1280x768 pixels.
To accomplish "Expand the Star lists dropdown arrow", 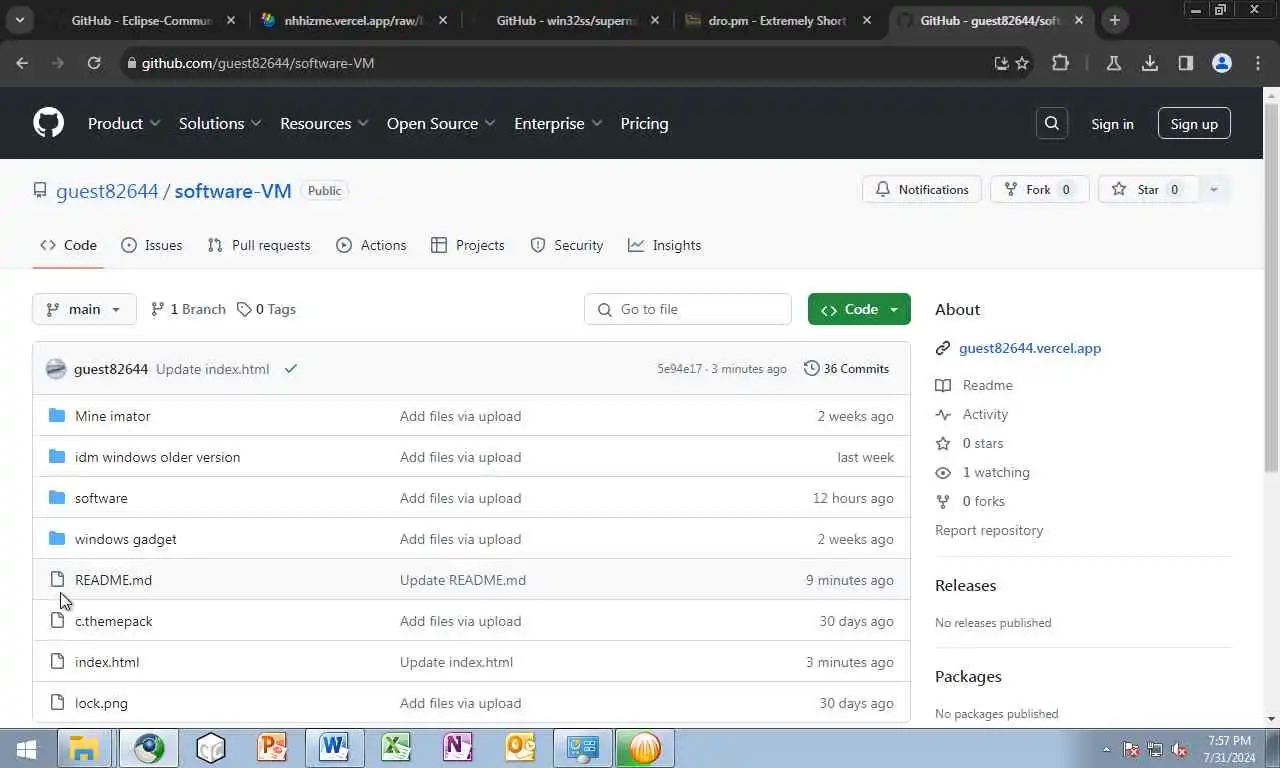I will (1214, 190).
